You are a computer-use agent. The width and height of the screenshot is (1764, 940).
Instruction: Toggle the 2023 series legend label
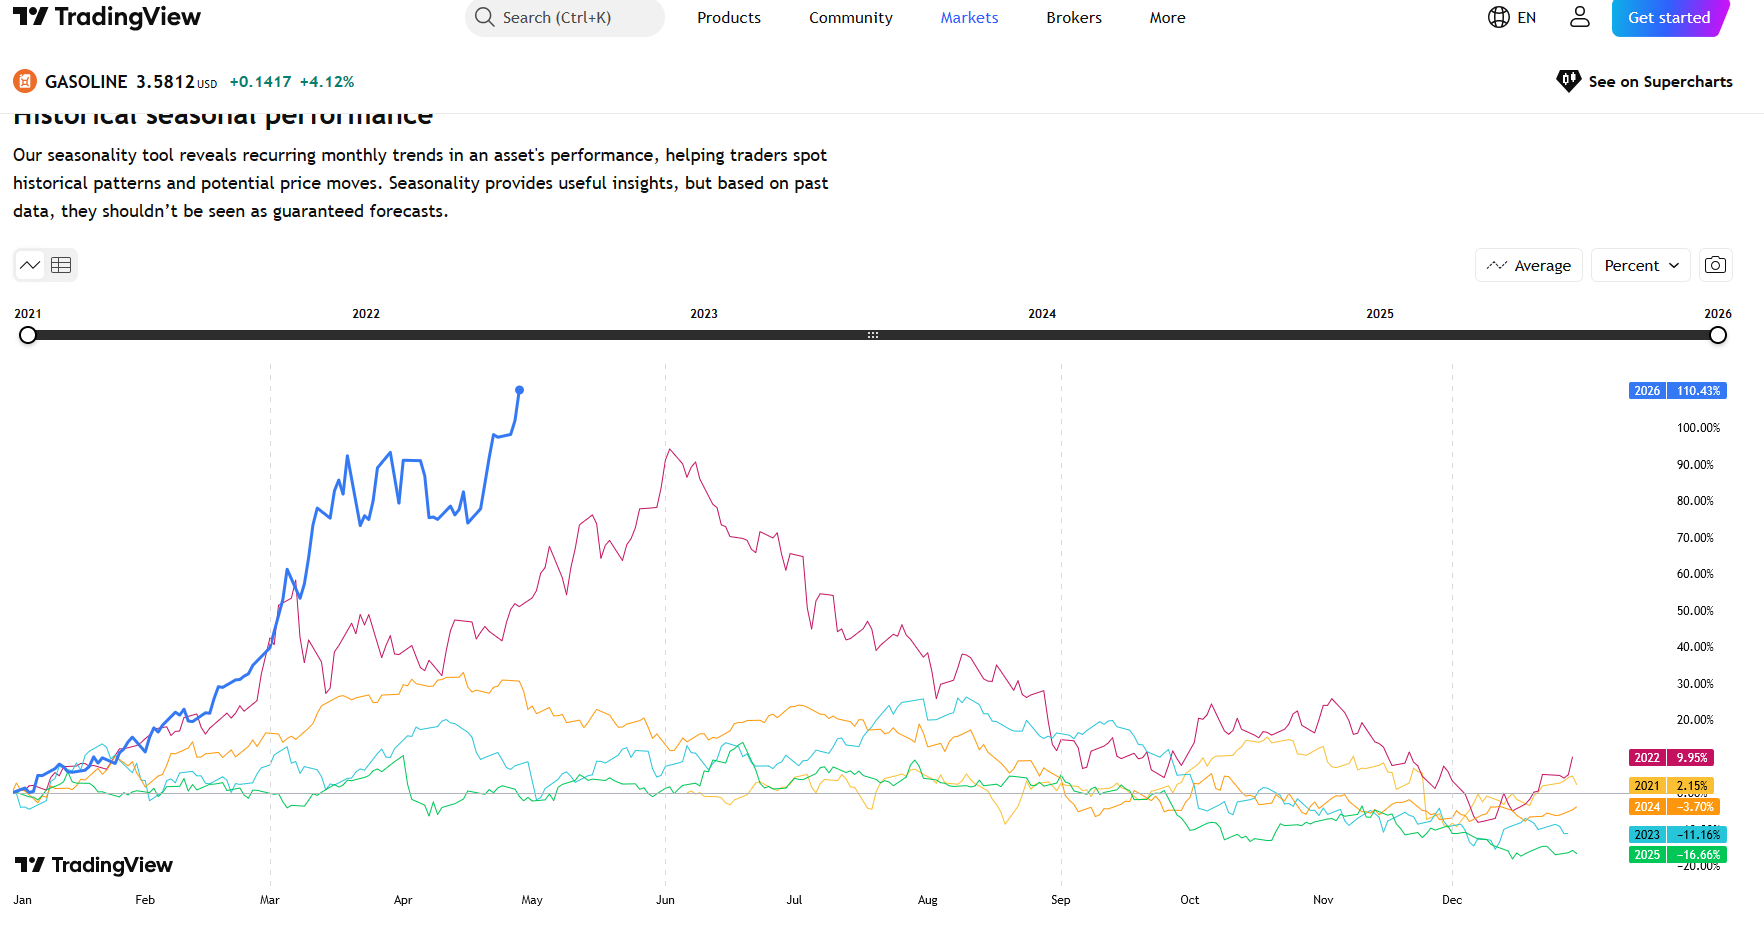pyautogui.click(x=1678, y=835)
